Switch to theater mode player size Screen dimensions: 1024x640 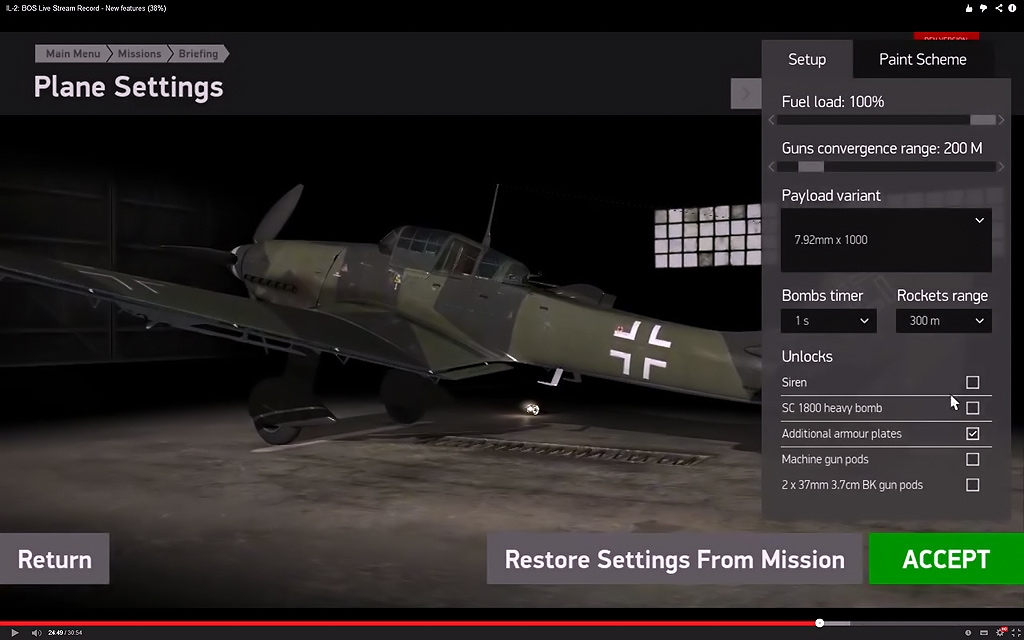point(984,633)
